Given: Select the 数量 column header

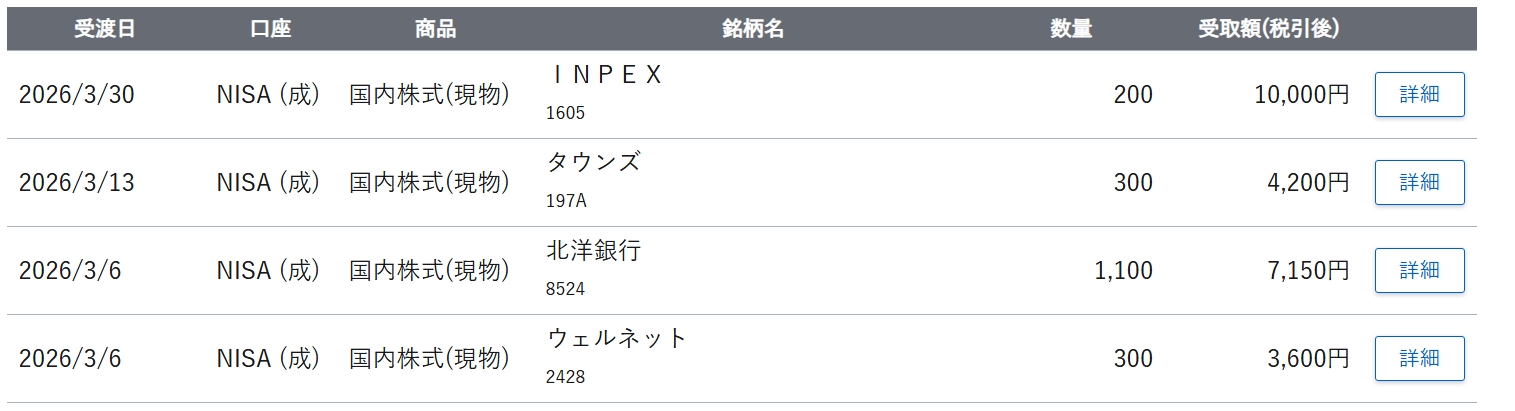Looking at the screenshot, I should click(x=1070, y=29).
